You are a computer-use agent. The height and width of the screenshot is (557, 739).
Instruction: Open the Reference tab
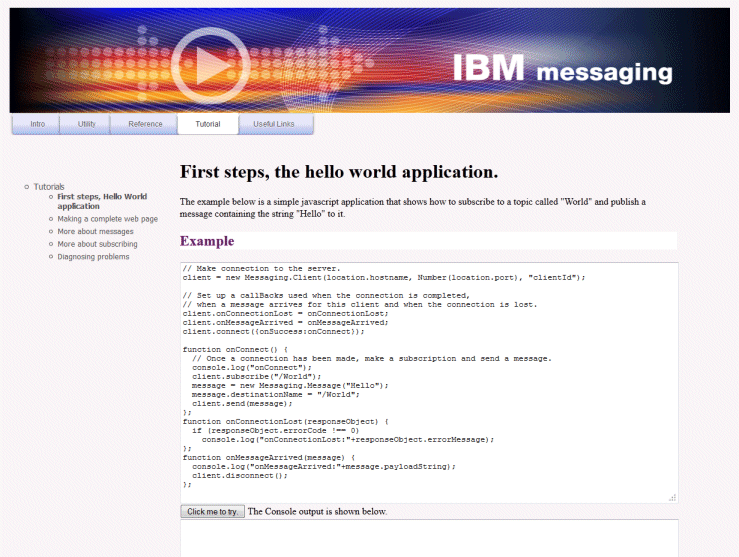[x=145, y=124]
